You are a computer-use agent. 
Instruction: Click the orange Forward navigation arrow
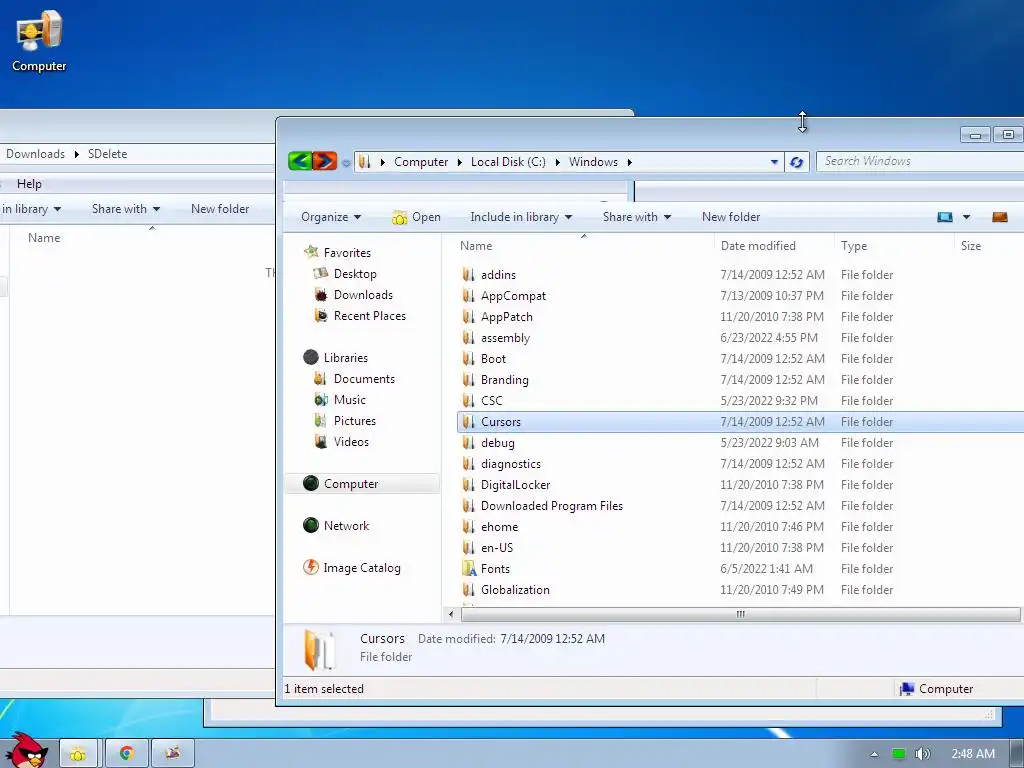325,161
